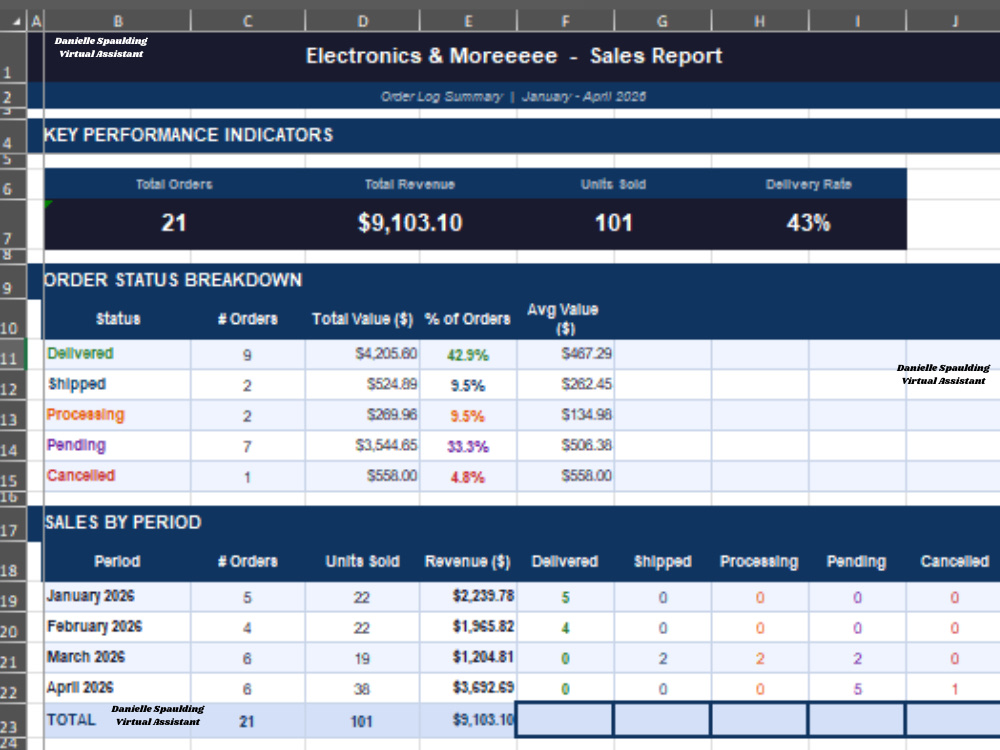Click the 42.9% of orders cell
Viewport: 1000px width, 750px height.
[x=467, y=355]
